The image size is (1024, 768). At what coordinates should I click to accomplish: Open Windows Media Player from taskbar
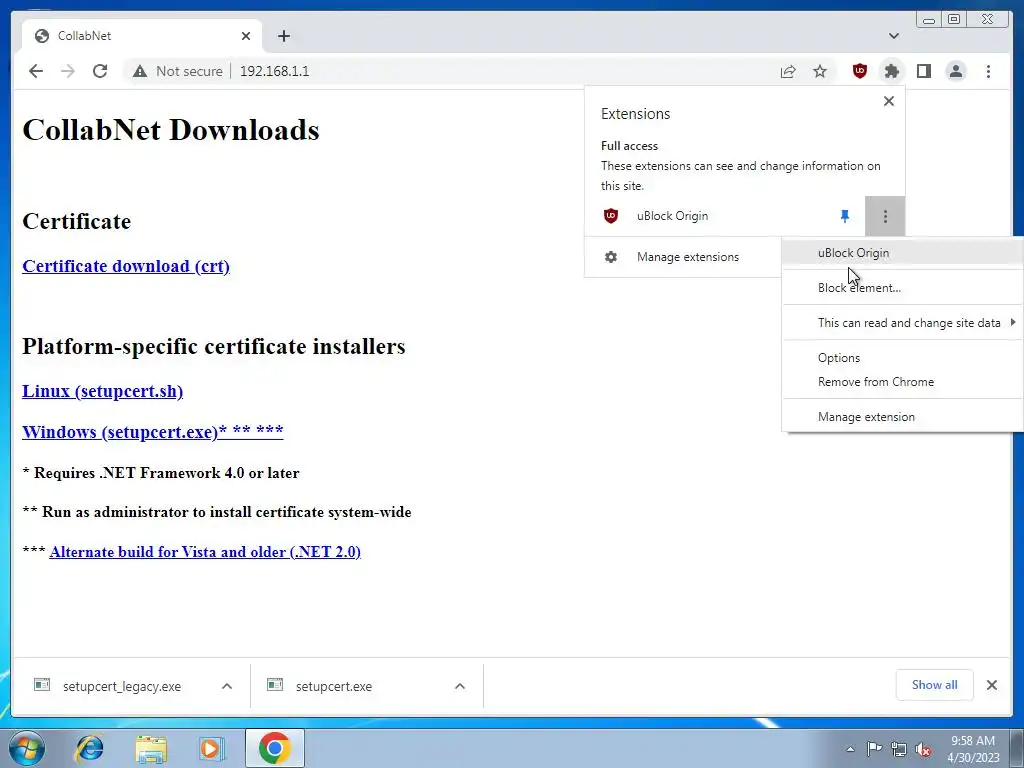click(x=211, y=748)
